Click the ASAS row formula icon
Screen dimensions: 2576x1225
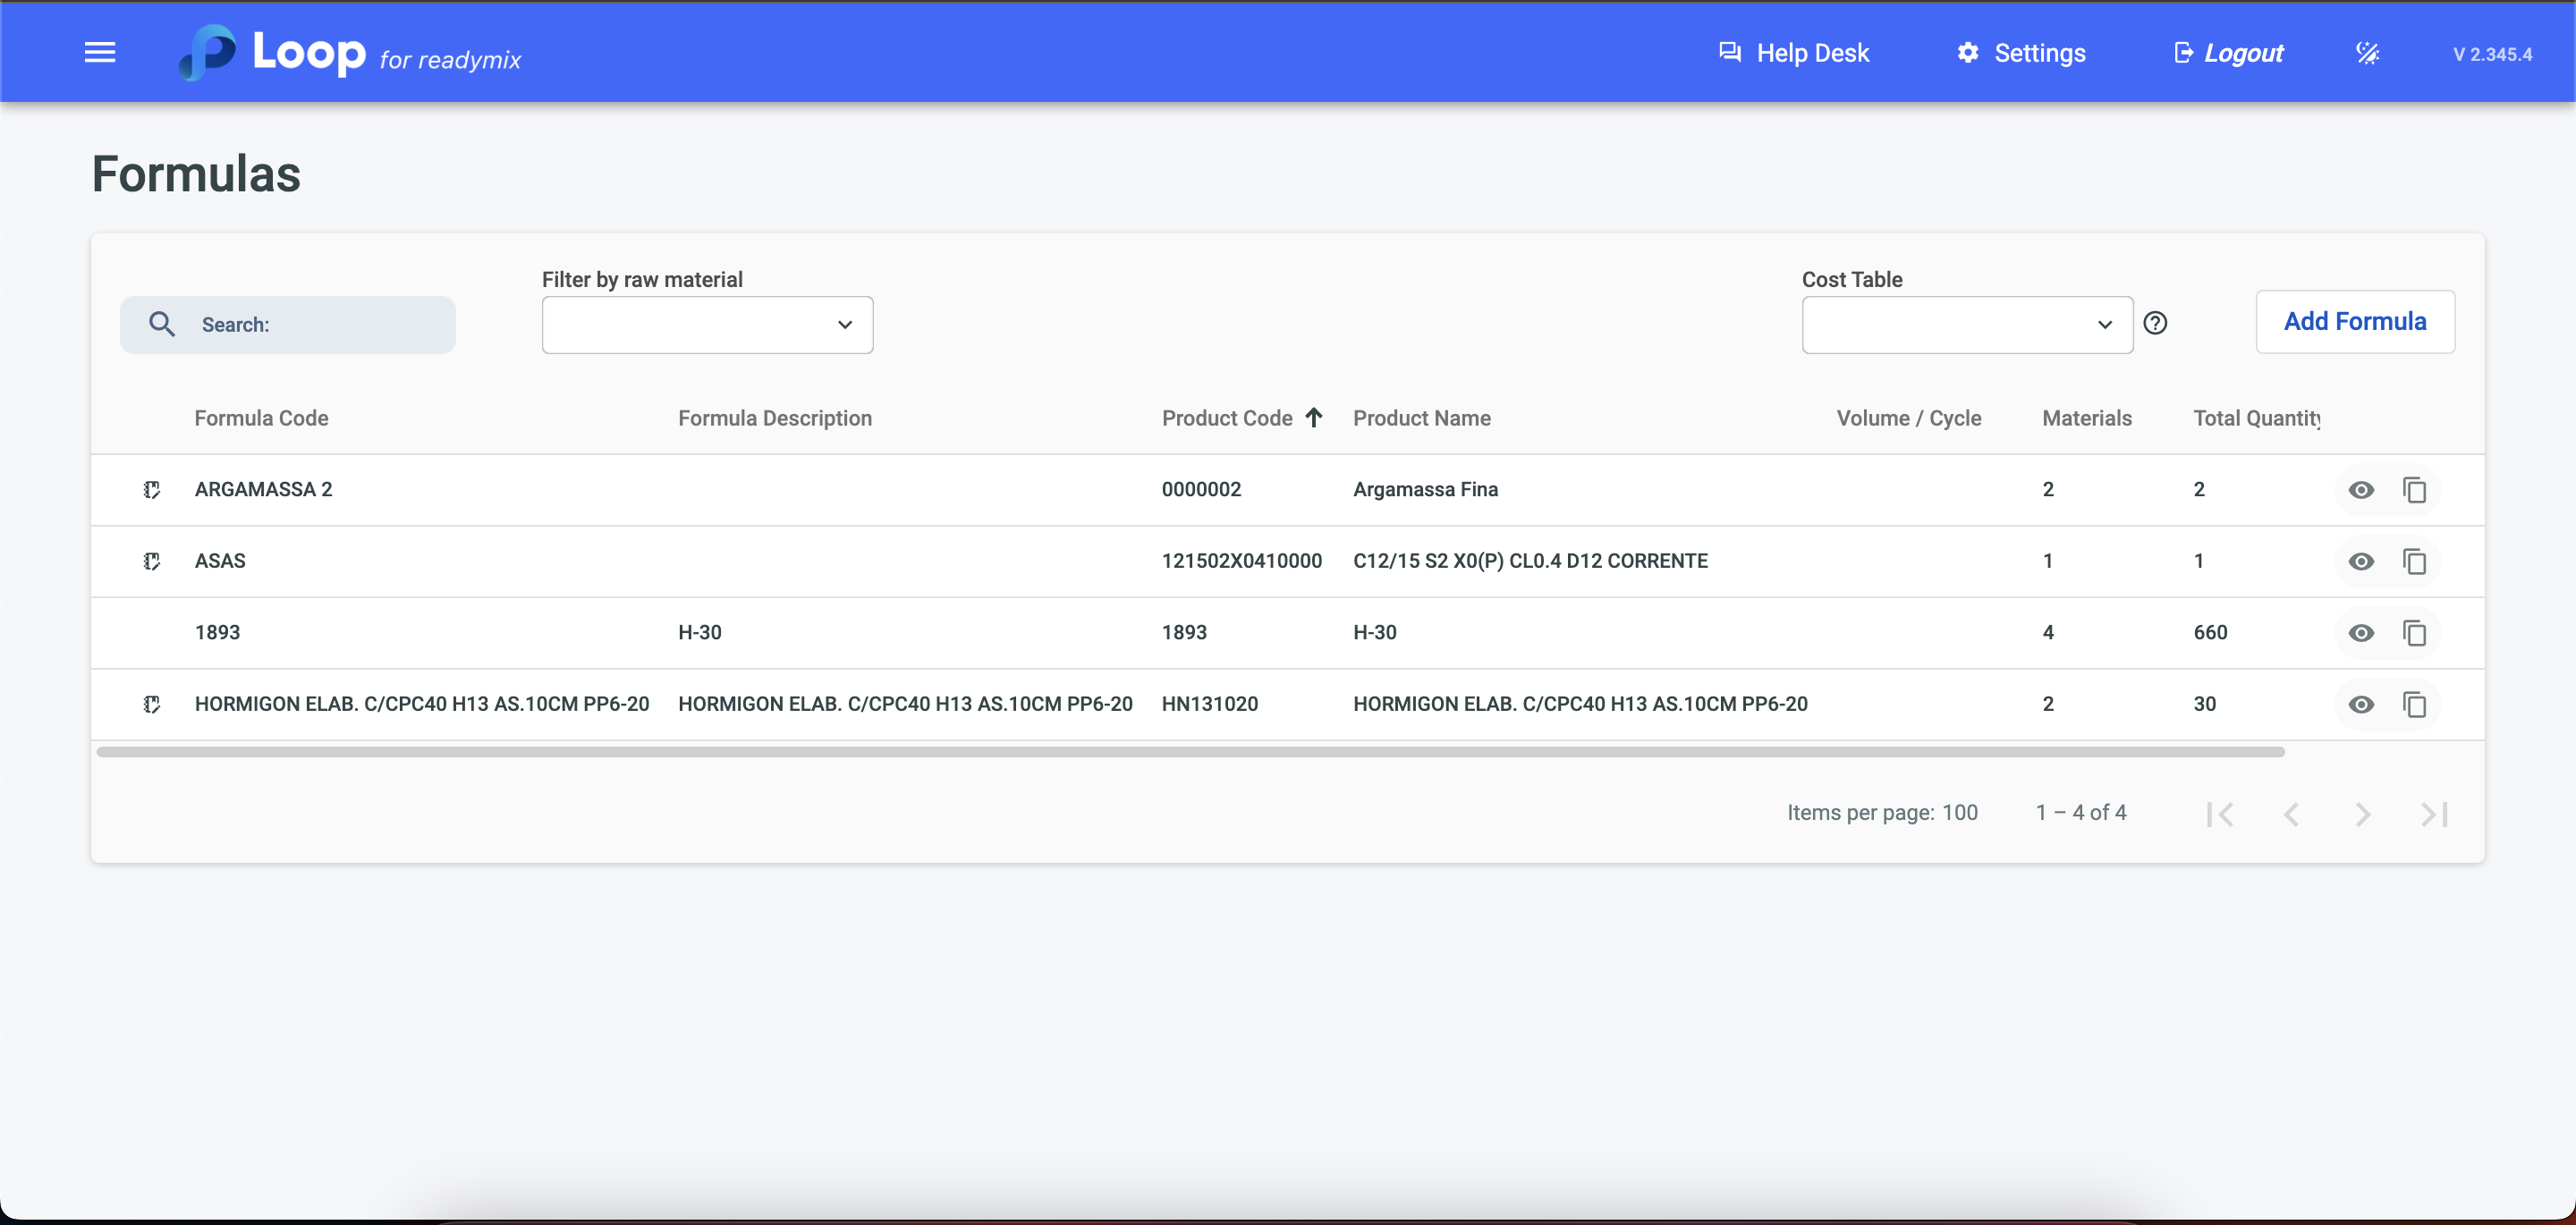pyautogui.click(x=152, y=561)
